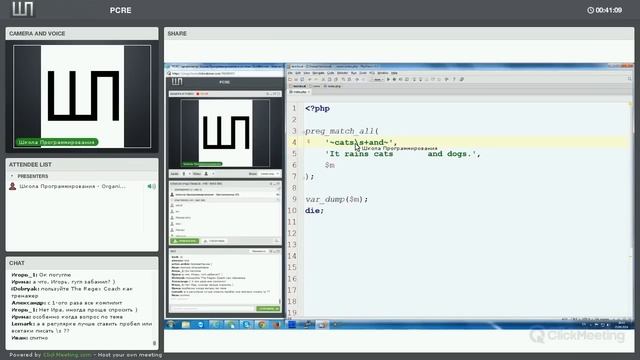This screenshot has height=360, width=640.
Task: Open Skype from shared taskbar
Action: pyautogui.click(x=247, y=324)
